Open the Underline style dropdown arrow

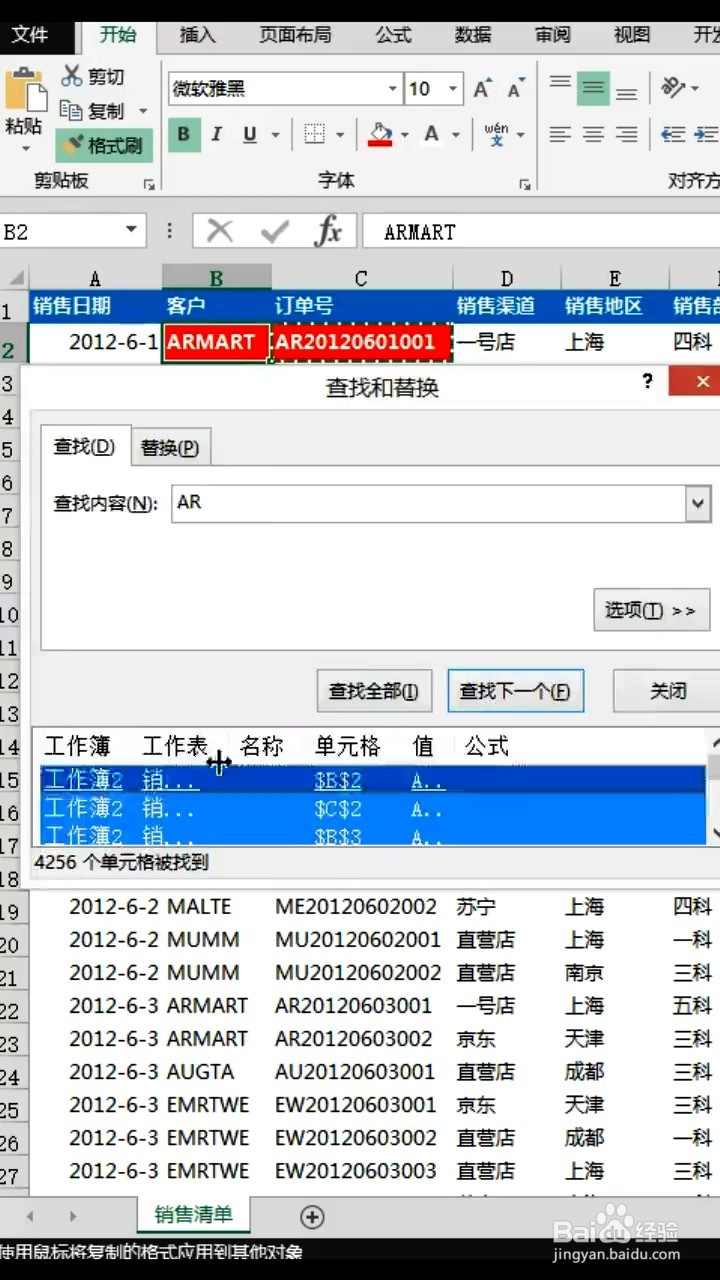(x=276, y=135)
